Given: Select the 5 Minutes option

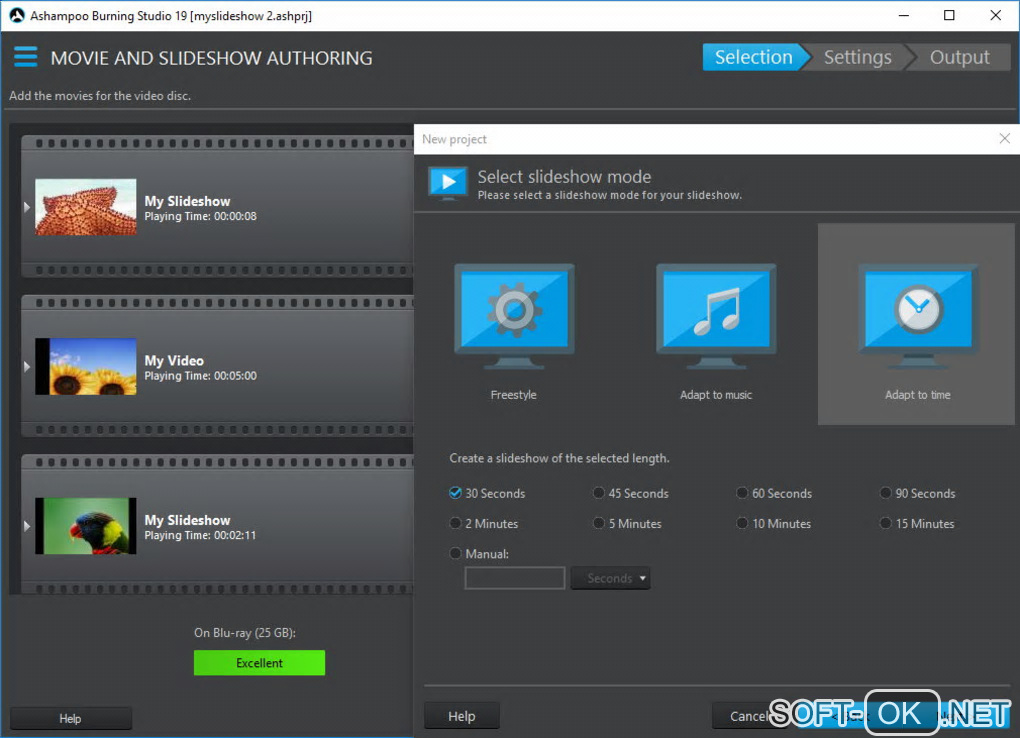Looking at the screenshot, I should point(627,523).
